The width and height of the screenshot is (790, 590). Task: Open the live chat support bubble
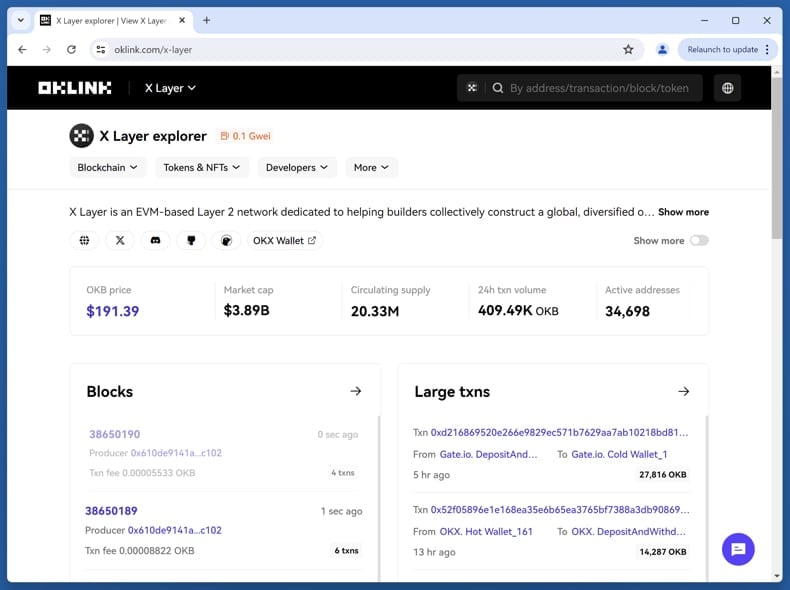738,549
